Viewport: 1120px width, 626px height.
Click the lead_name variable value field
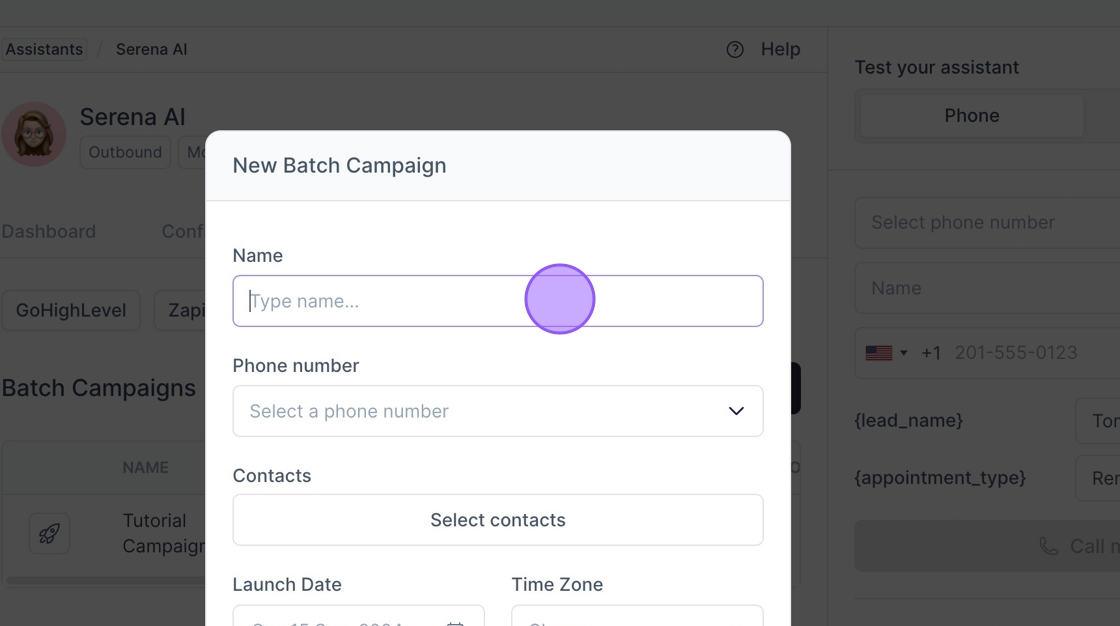coord(1098,421)
